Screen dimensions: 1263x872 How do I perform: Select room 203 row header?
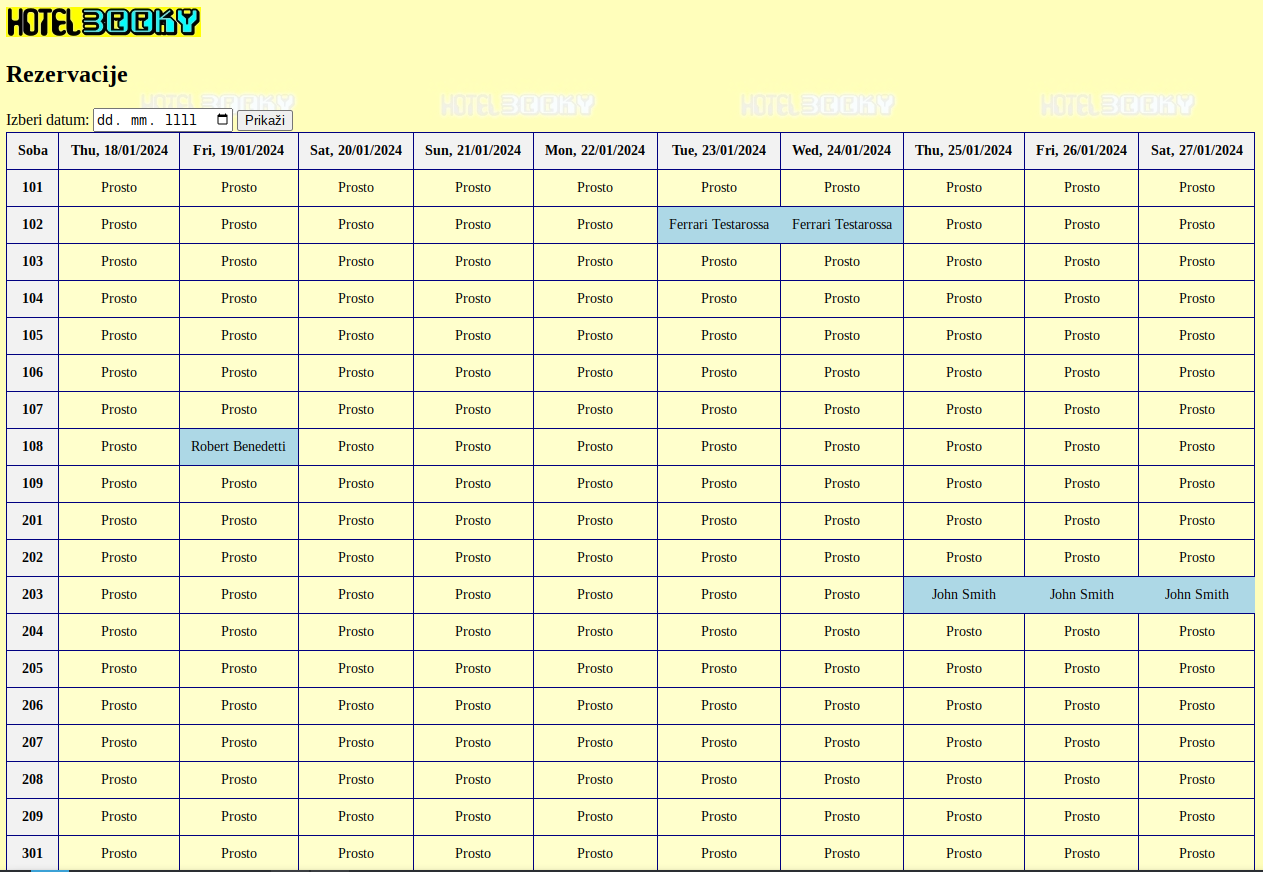tap(33, 595)
